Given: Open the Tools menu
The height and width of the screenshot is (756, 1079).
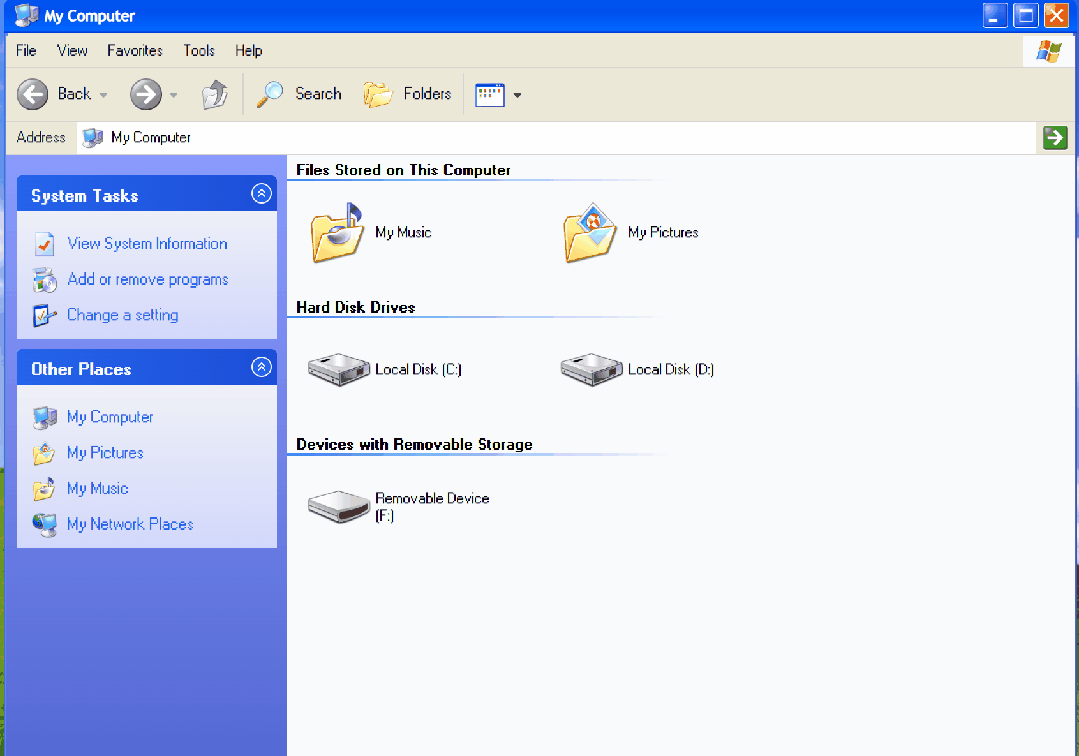Looking at the screenshot, I should [x=198, y=50].
